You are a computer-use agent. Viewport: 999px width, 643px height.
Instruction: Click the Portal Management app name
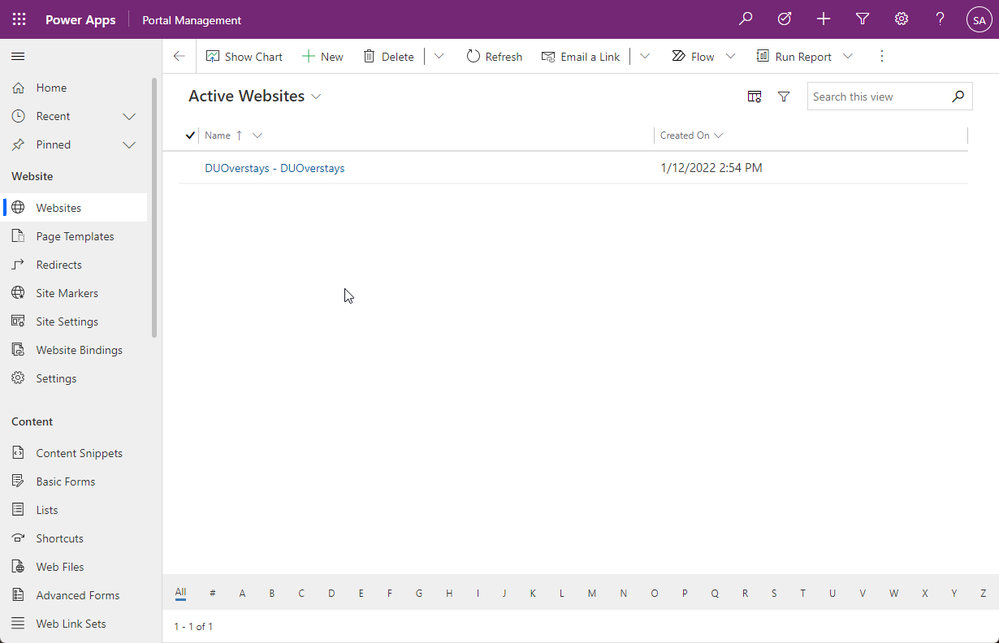[x=192, y=20]
